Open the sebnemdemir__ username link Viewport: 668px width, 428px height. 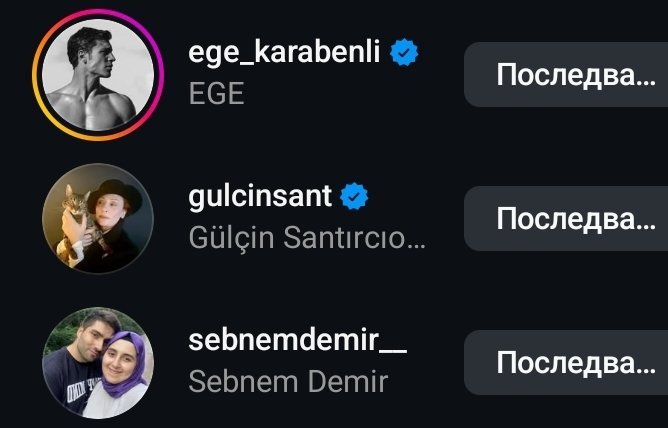(297, 340)
